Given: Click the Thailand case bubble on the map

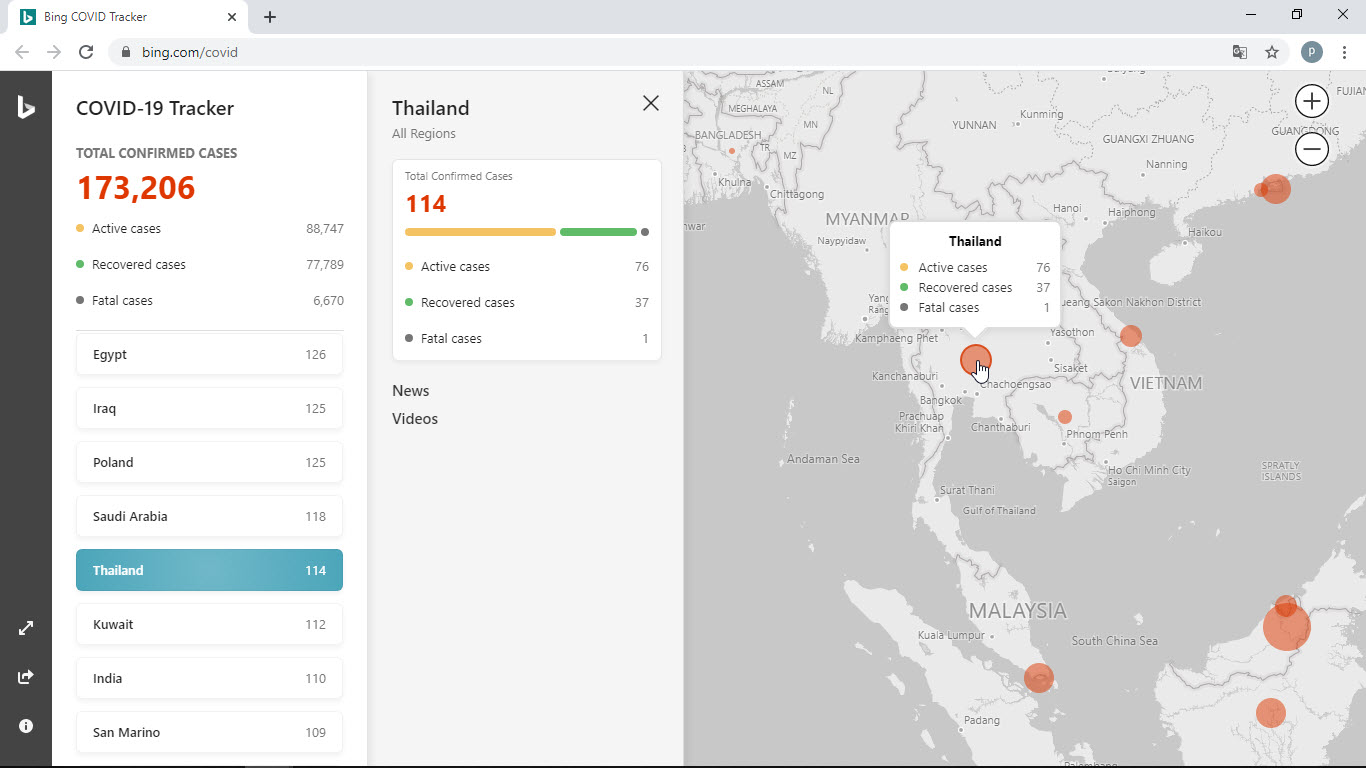Looking at the screenshot, I should point(975,360).
